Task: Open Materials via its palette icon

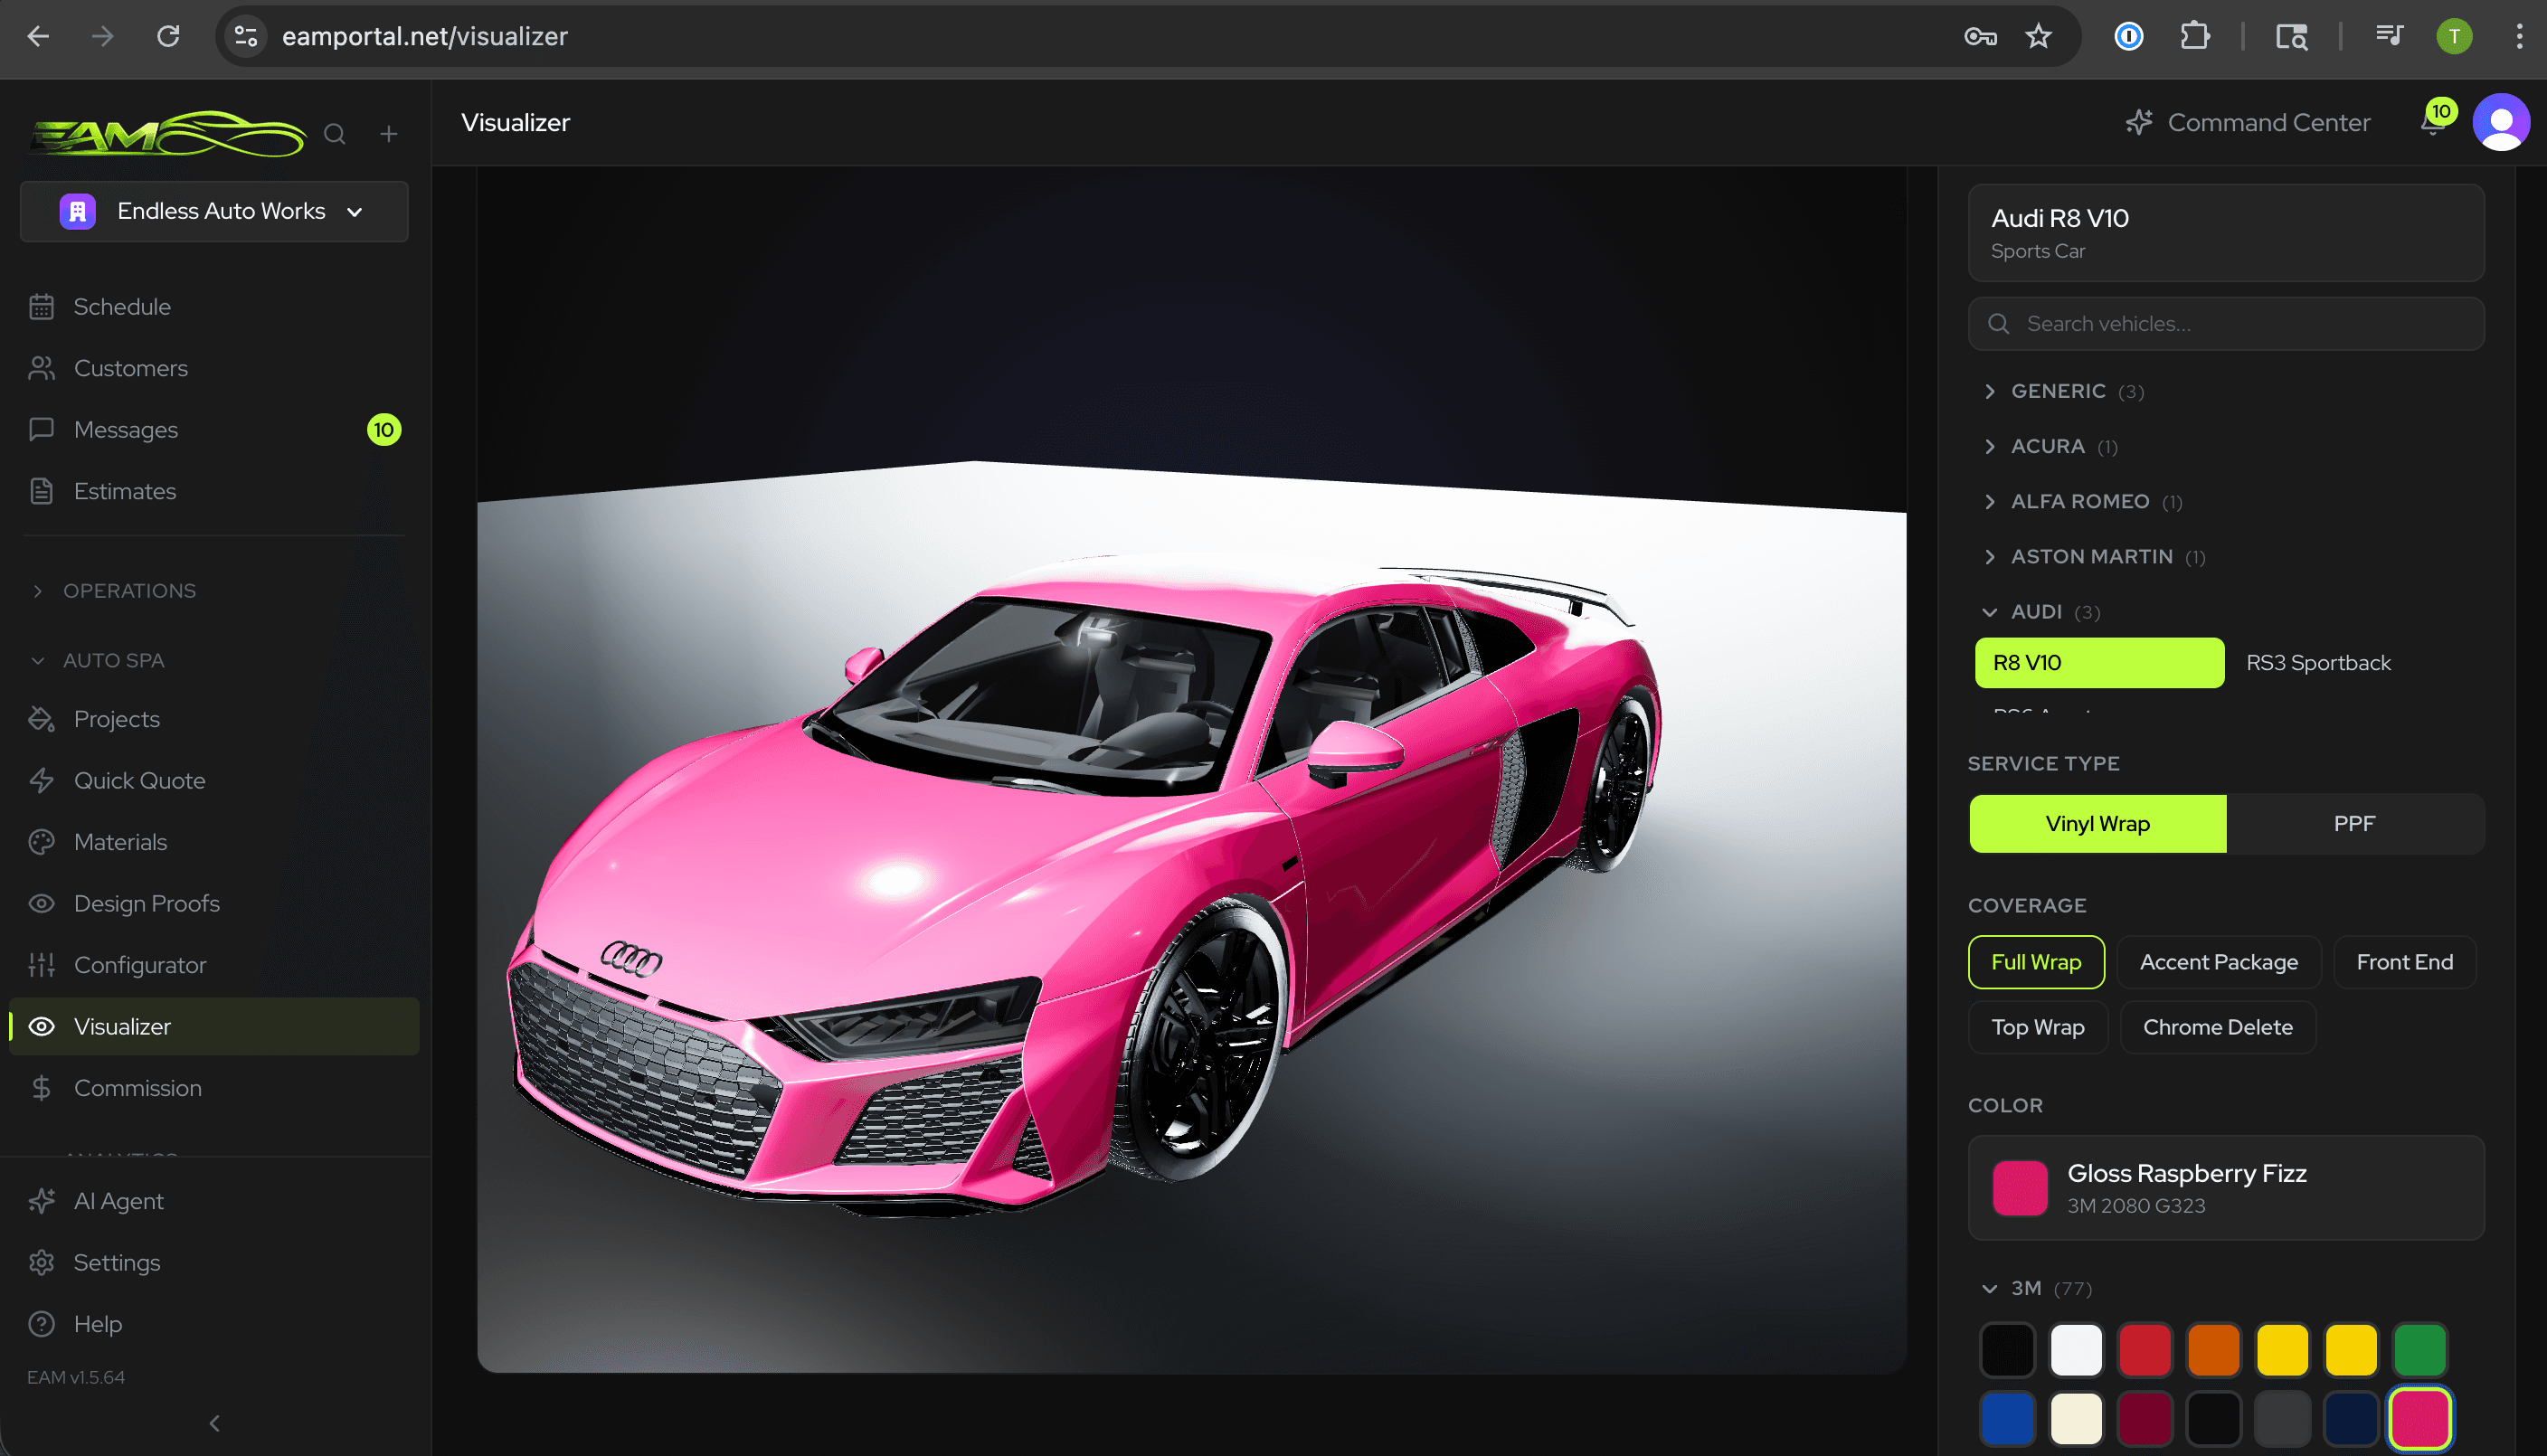Action: [x=41, y=842]
